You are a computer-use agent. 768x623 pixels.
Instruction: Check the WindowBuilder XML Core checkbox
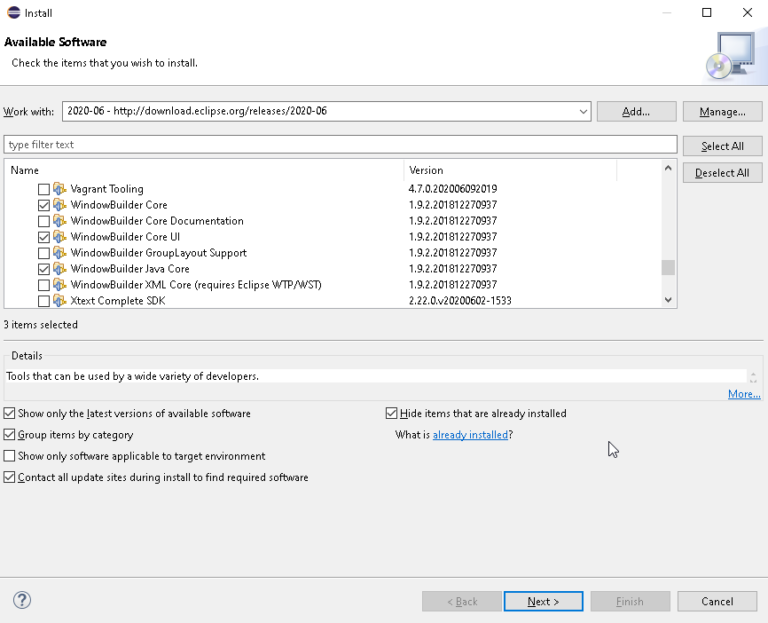(44, 285)
